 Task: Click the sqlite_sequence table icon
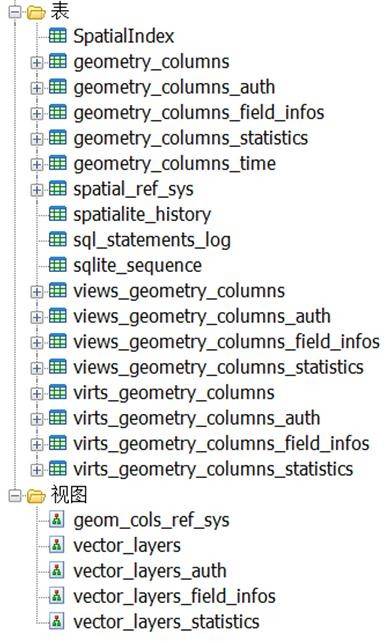pyautogui.click(x=57, y=265)
